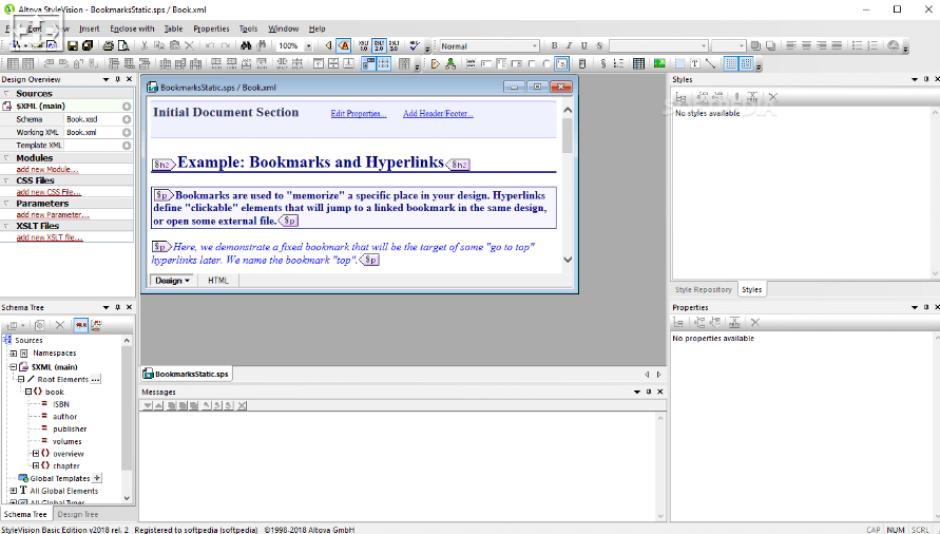
Task: Click the green tree structure toolbar icon
Action: pyautogui.click(x=451, y=64)
